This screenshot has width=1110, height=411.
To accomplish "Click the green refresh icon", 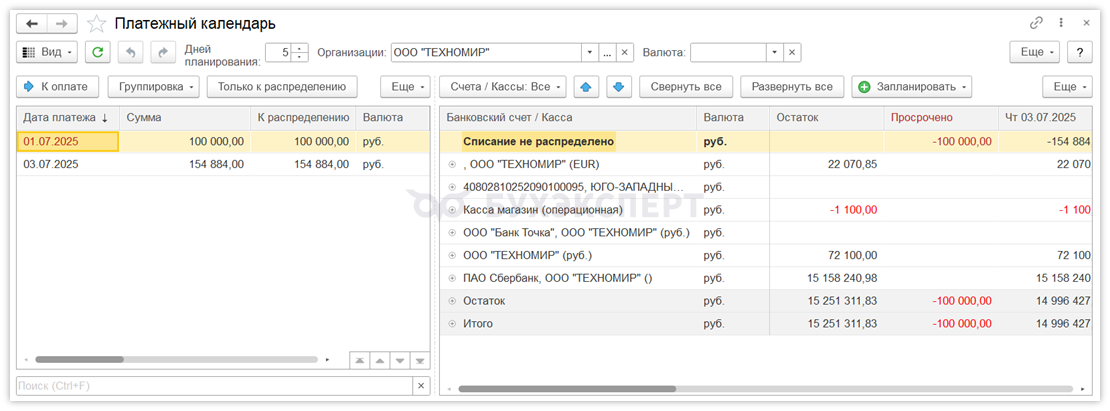I will (x=97, y=52).
